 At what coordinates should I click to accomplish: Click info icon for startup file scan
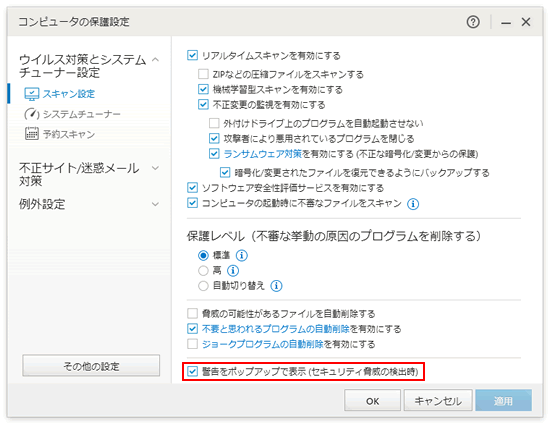point(413,204)
